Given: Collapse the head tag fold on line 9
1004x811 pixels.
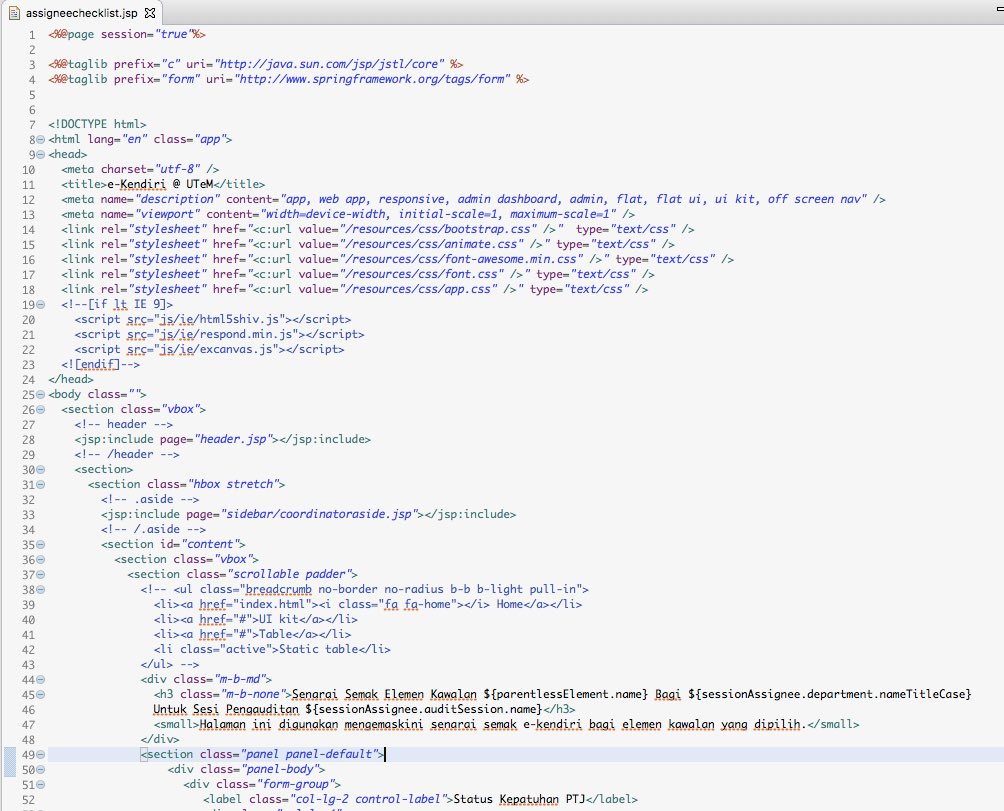Looking at the screenshot, I should coord(41,154).
